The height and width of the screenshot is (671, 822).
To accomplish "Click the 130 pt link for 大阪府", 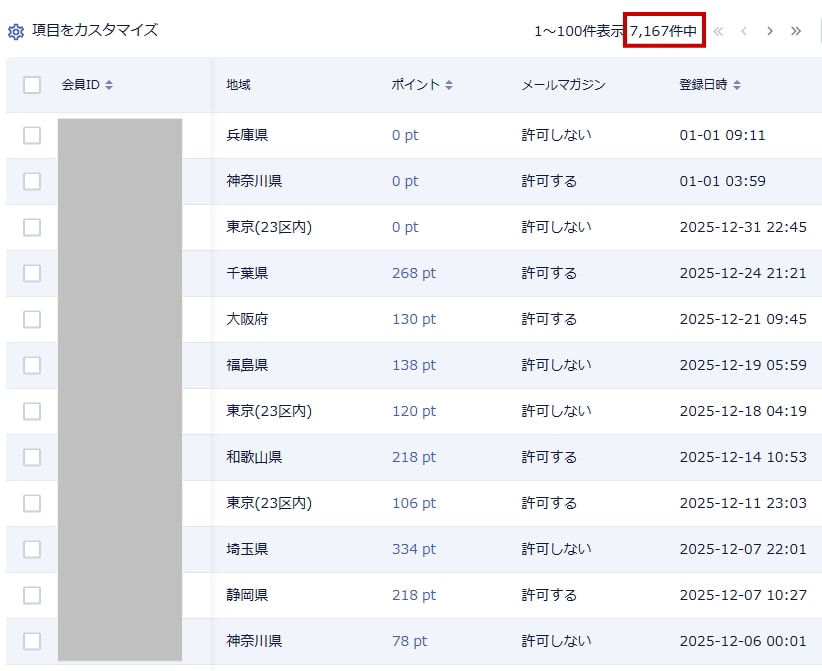I will click(x=414, y=319).
